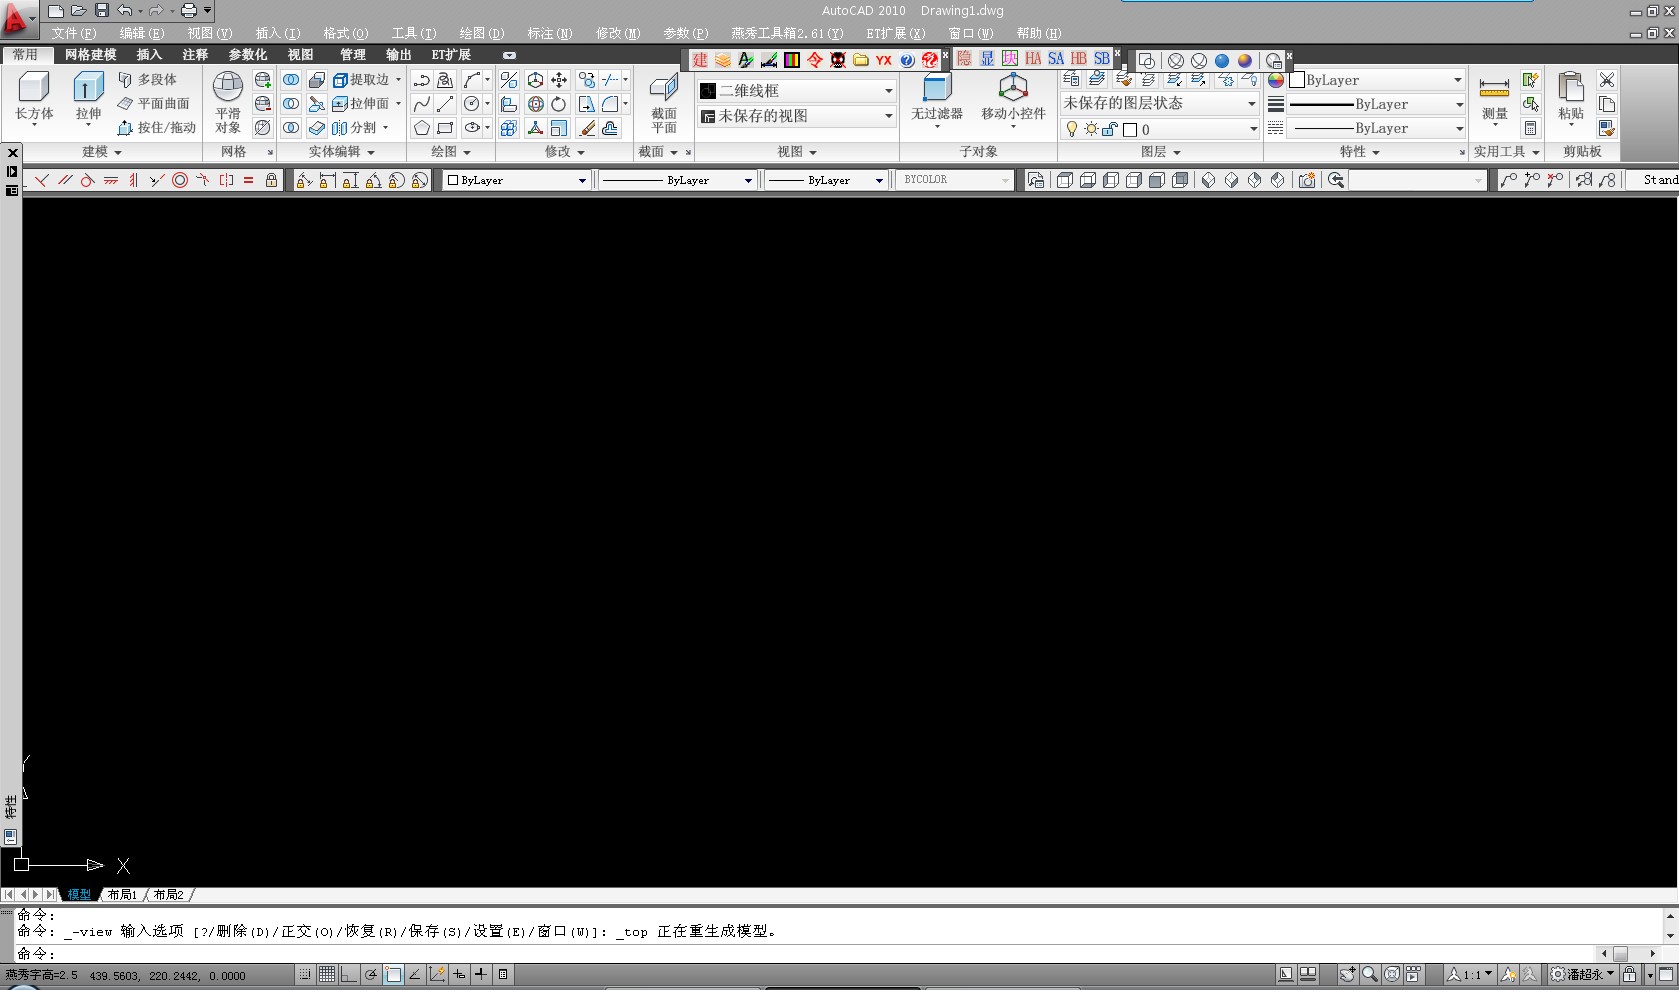Expand the 建模 panel
The width and height of the screenshot is (1679, 990).
[101, 152]
